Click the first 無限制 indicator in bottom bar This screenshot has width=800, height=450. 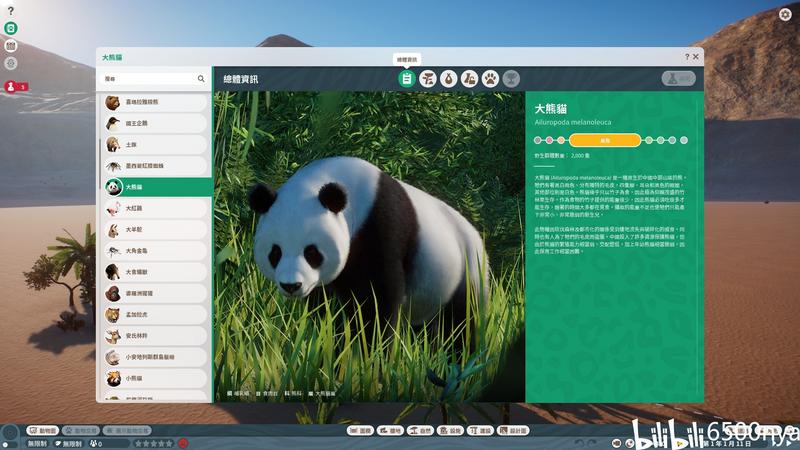[38, 444]
